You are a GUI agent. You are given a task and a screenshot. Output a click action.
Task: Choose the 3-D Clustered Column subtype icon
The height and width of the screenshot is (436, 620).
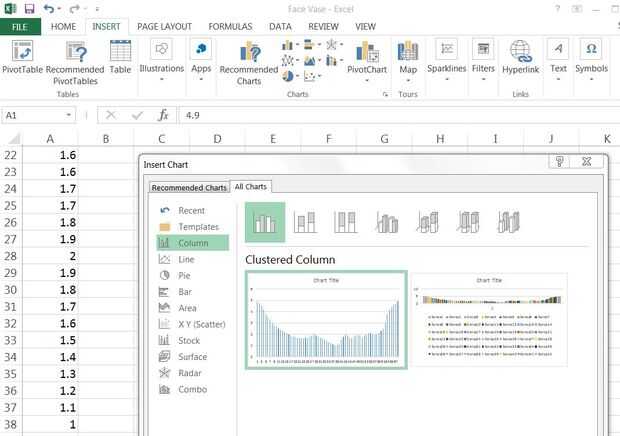[x=387, y=222]
